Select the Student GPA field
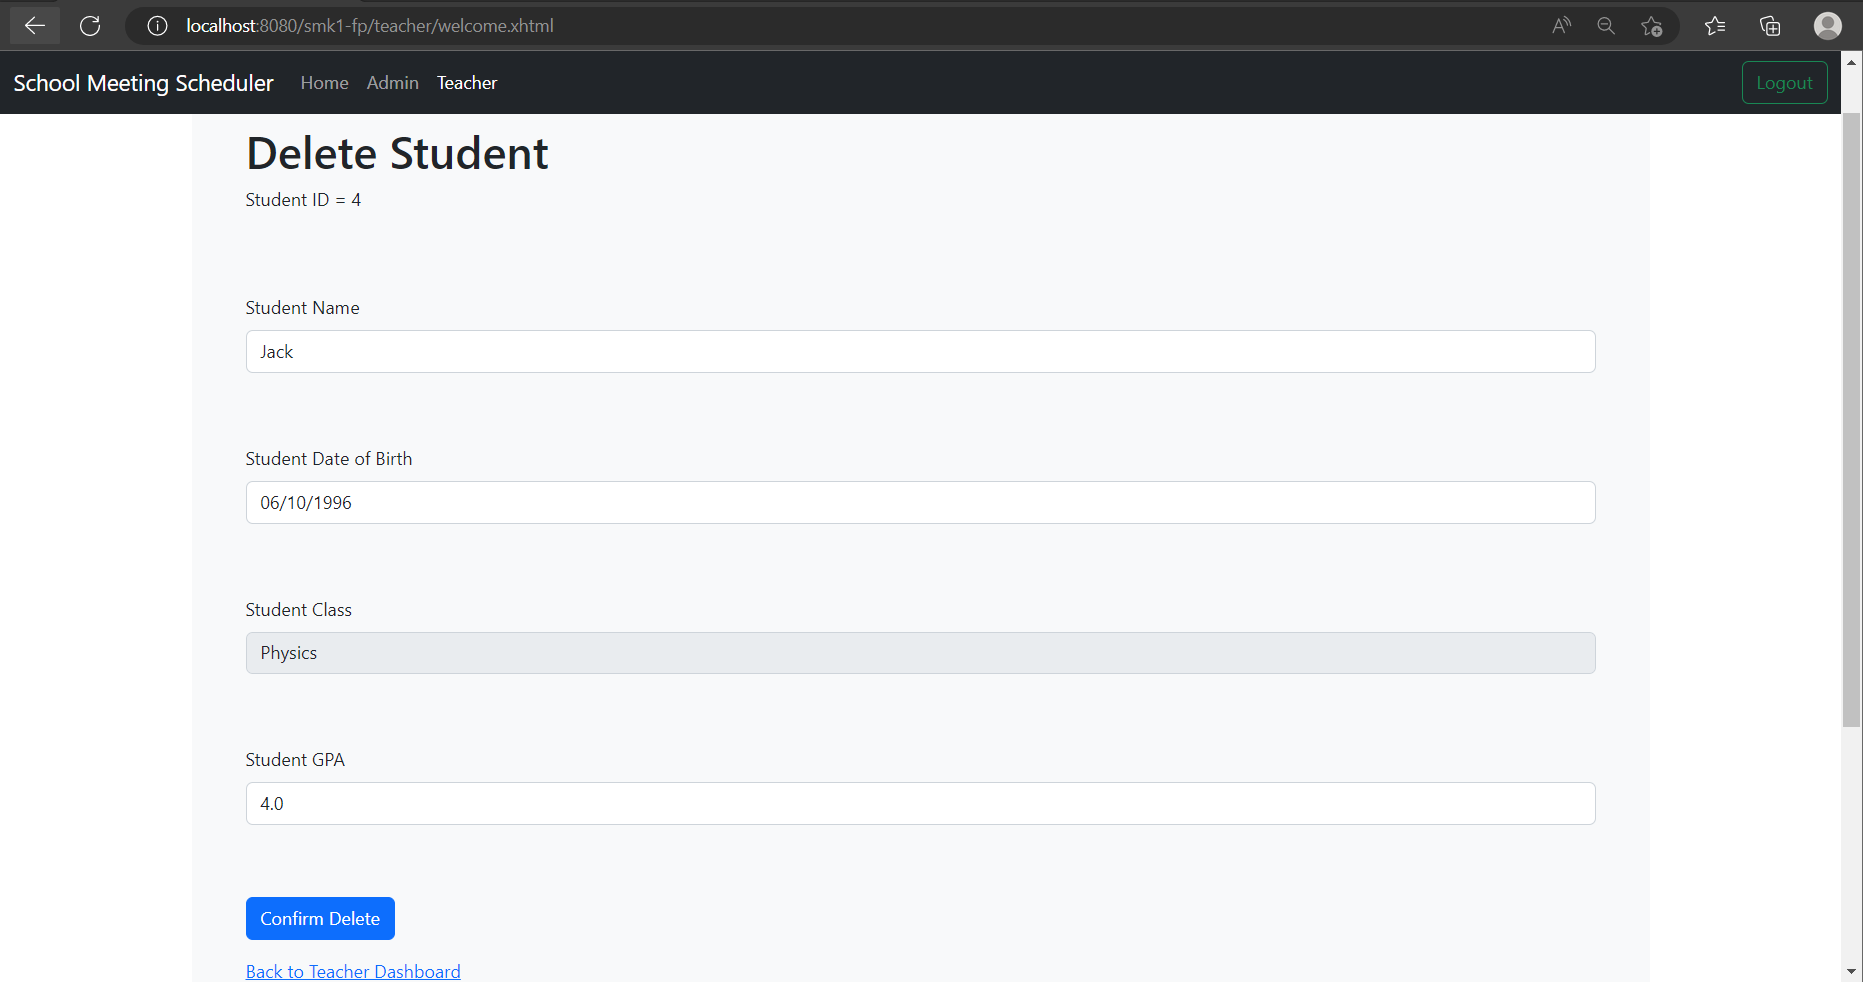Image resolution: width=1863 pixels, height=982 pixels. pos(920,803)
